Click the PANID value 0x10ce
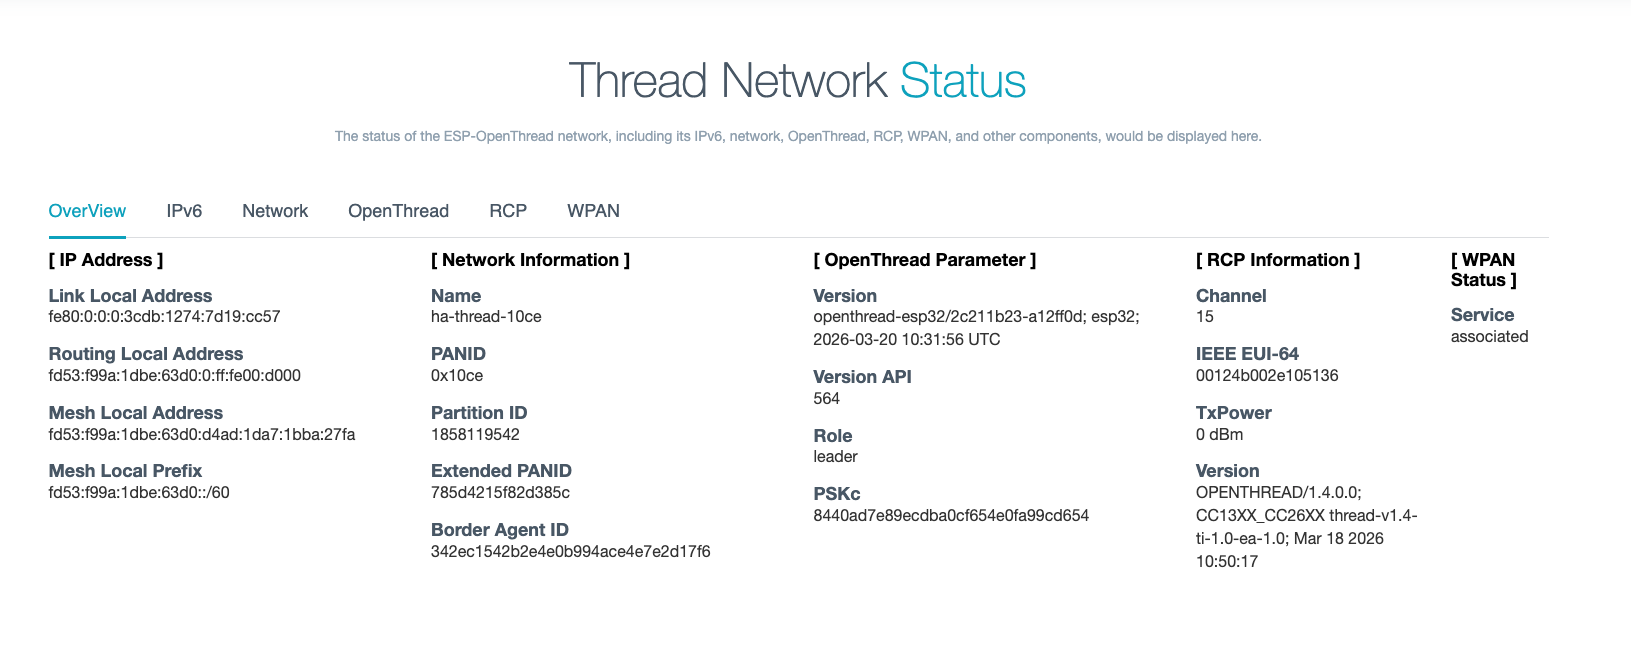 [x=457, y=376]
